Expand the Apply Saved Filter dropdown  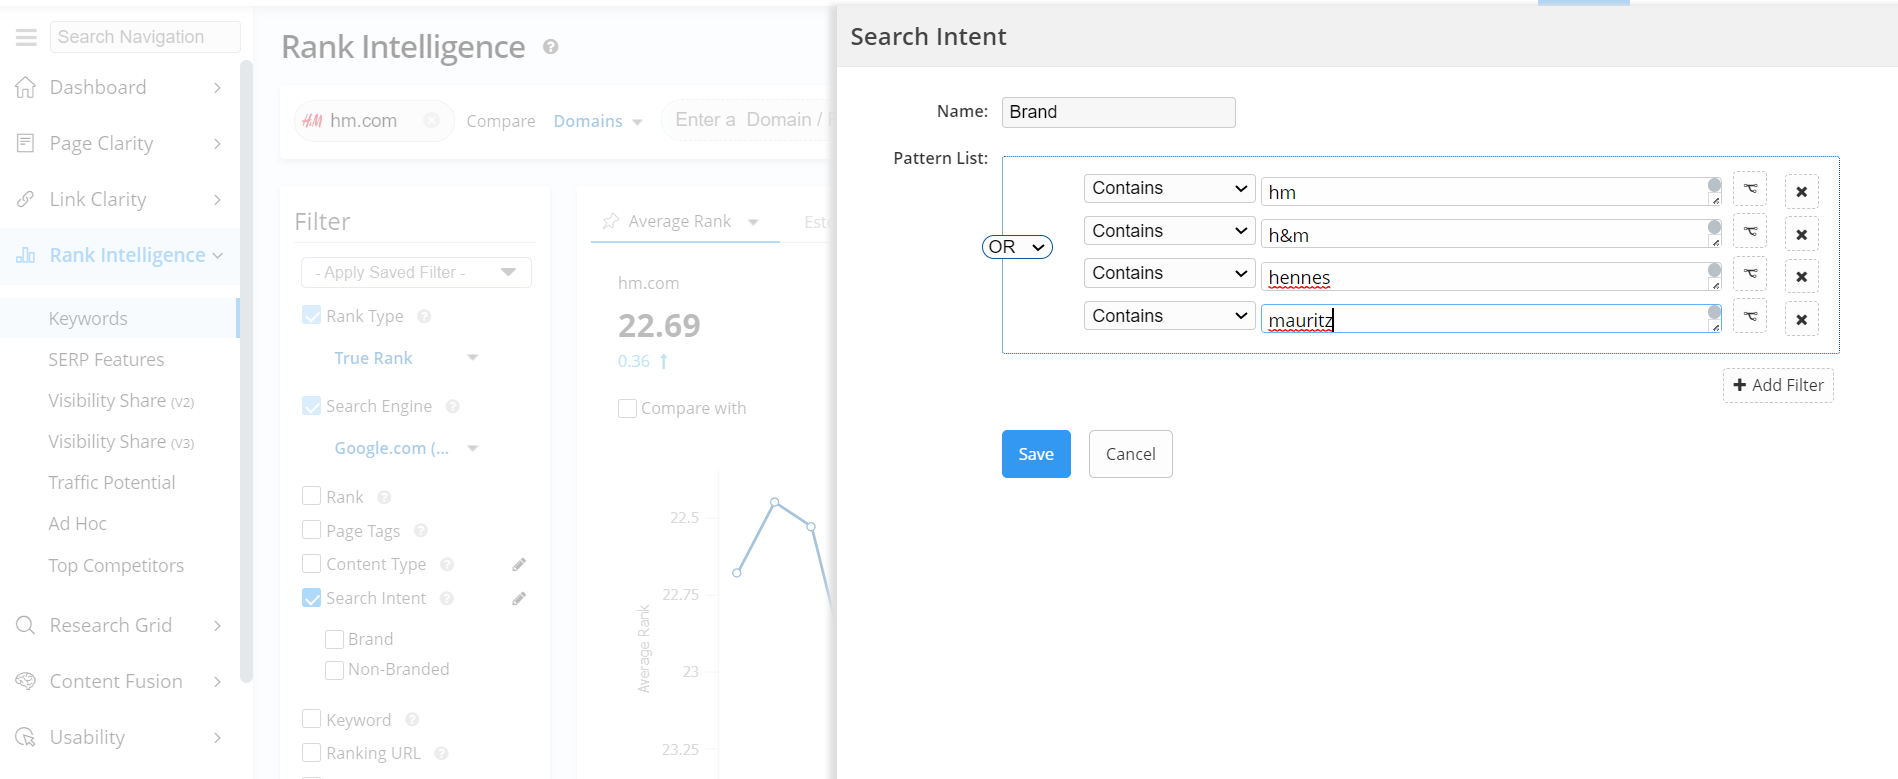click(415, 272)
